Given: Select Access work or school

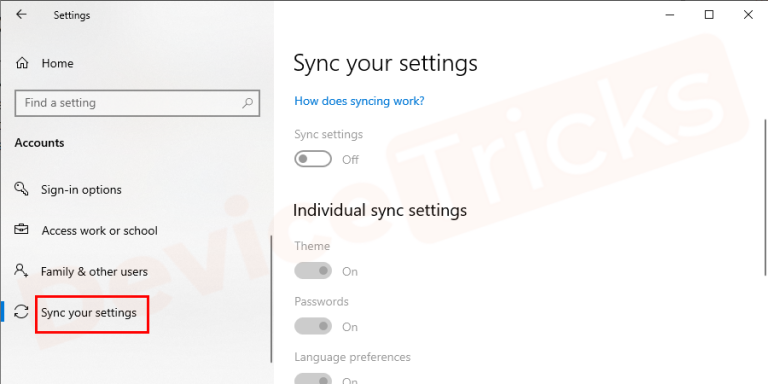Looking at the screenshot, I should pyautogui.click(x=99, y=231).
